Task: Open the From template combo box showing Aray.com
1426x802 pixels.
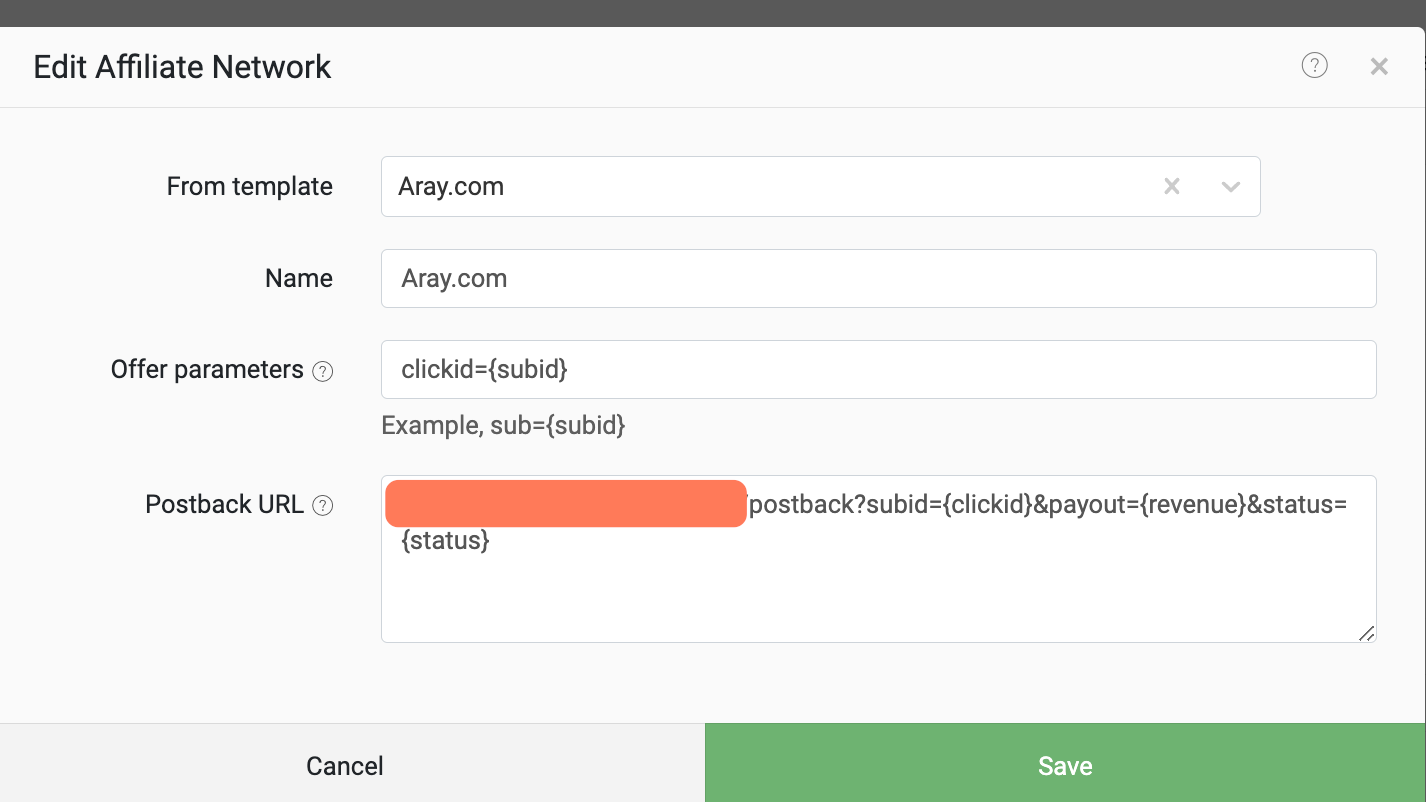Action: tap(820, 186)
